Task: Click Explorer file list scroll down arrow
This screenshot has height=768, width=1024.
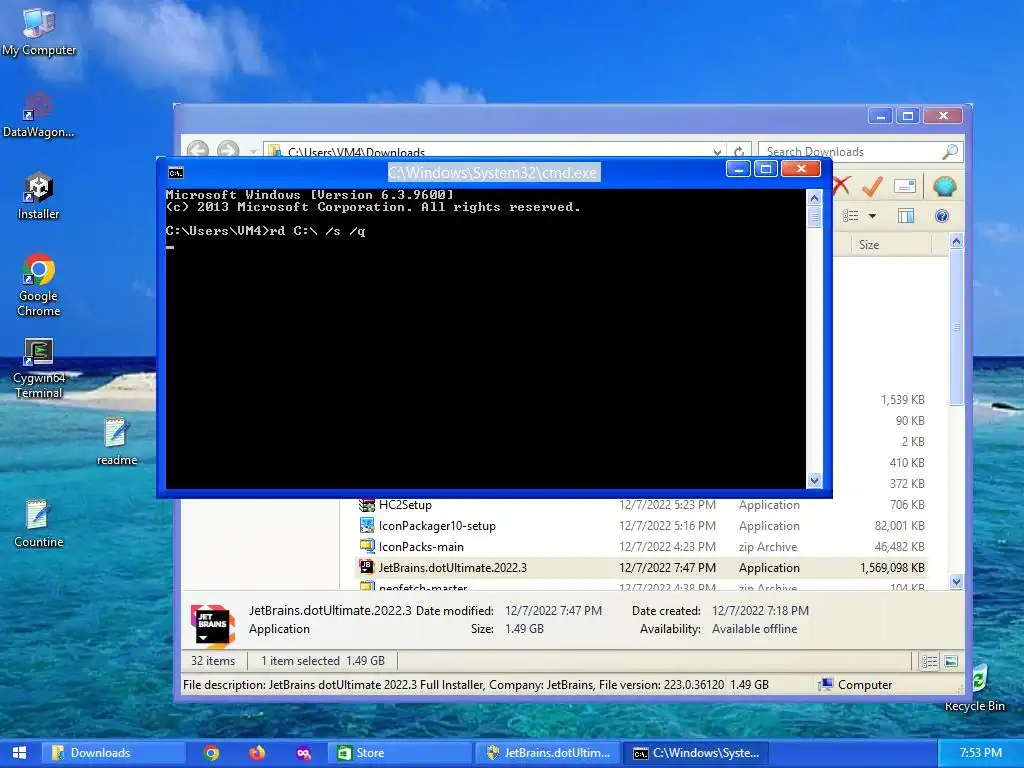Action: point(956,581)
